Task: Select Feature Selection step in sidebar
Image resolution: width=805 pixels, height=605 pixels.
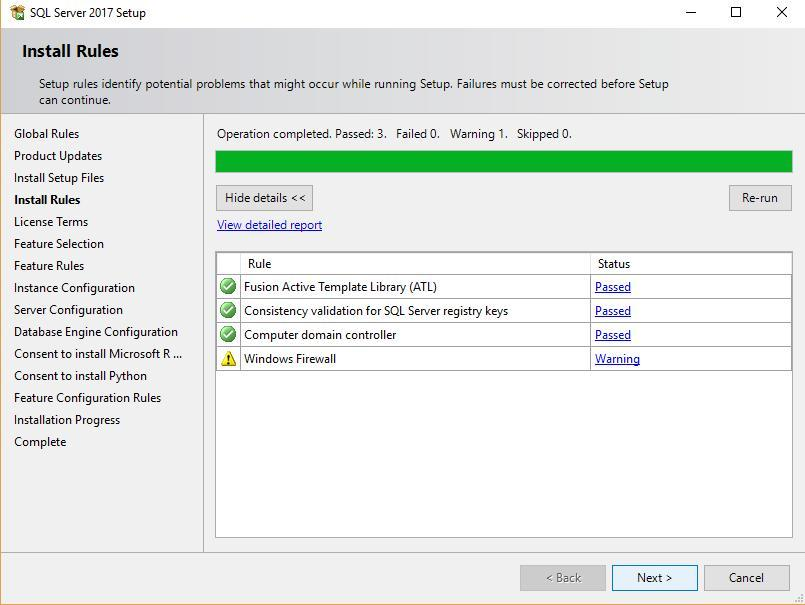Action: pyautogui.click(x=59, y=244)
